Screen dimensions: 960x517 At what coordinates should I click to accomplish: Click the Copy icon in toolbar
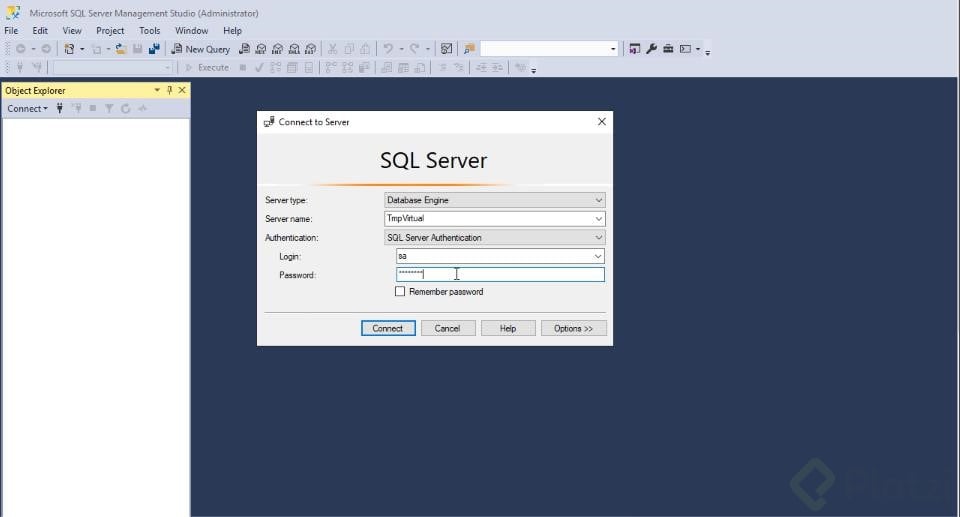point(349,49)
